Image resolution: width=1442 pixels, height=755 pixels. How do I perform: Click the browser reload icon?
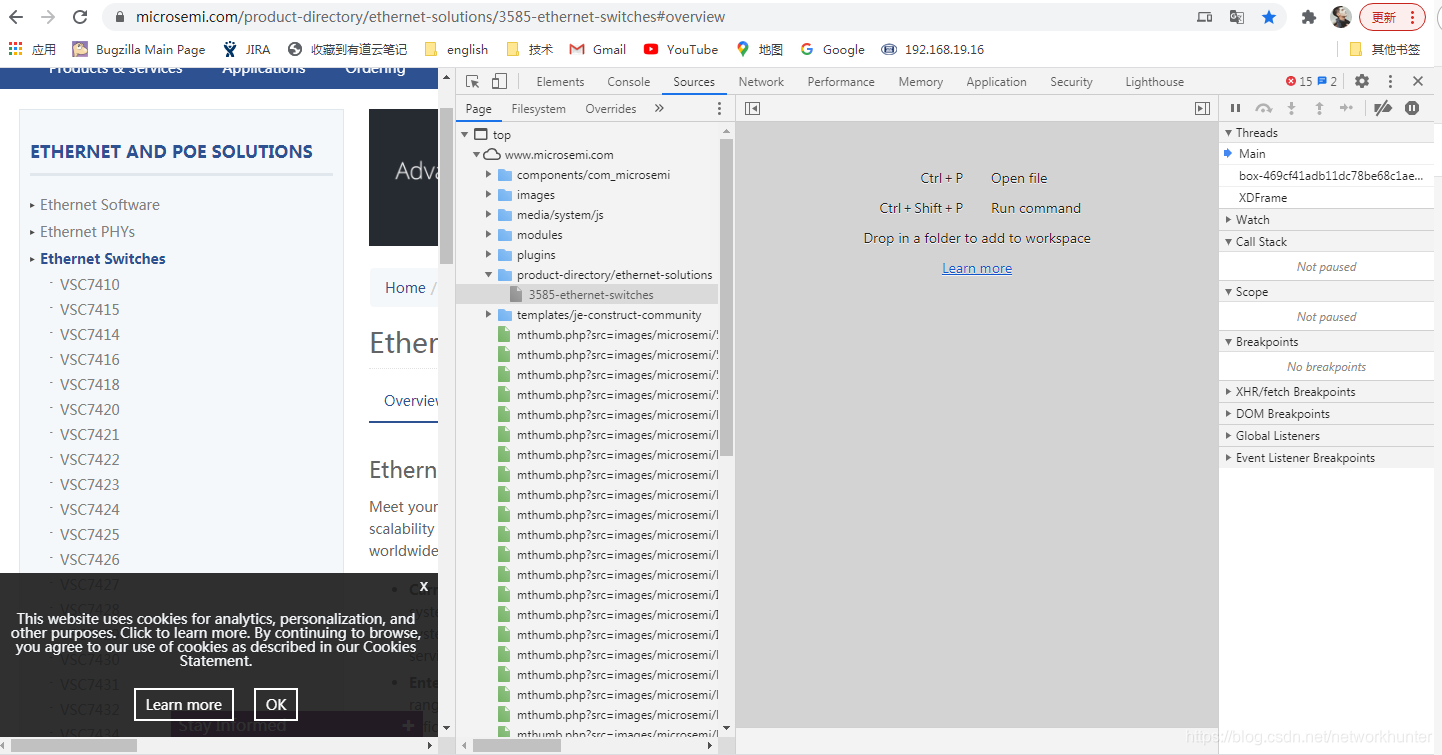point(80,17)
